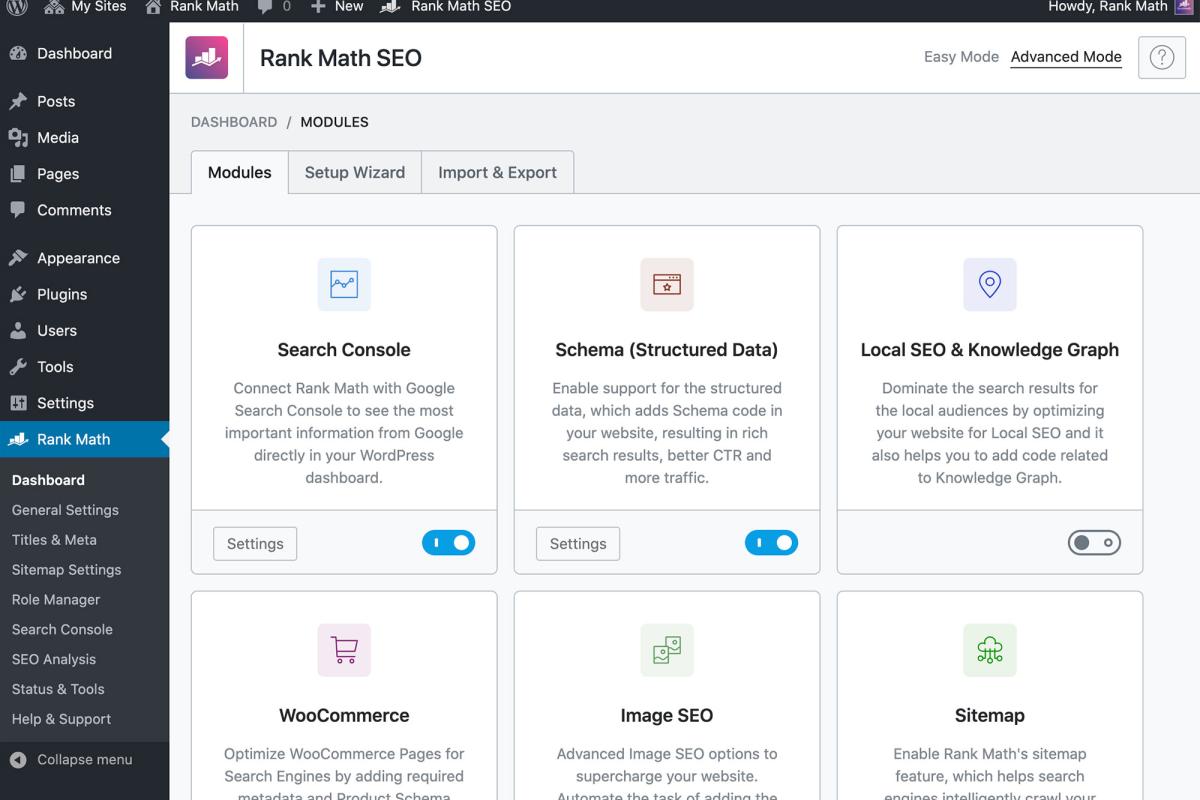
Task: Open Settings for the Schema module
Action: pos(577,543)
